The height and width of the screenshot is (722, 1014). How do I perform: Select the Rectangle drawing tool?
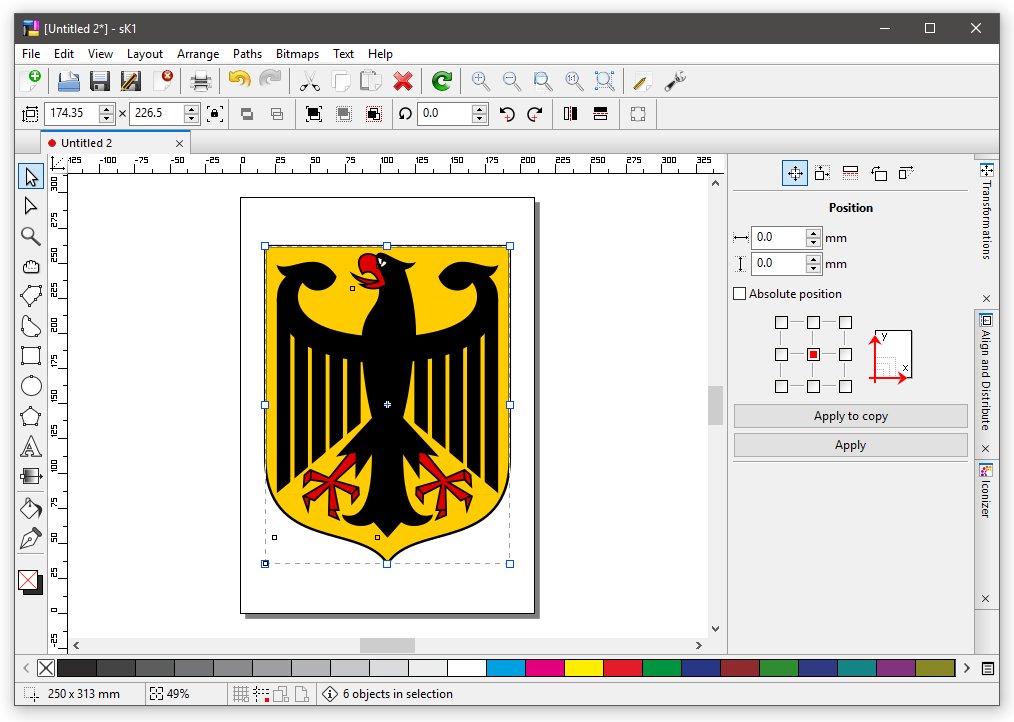(31, 356)
